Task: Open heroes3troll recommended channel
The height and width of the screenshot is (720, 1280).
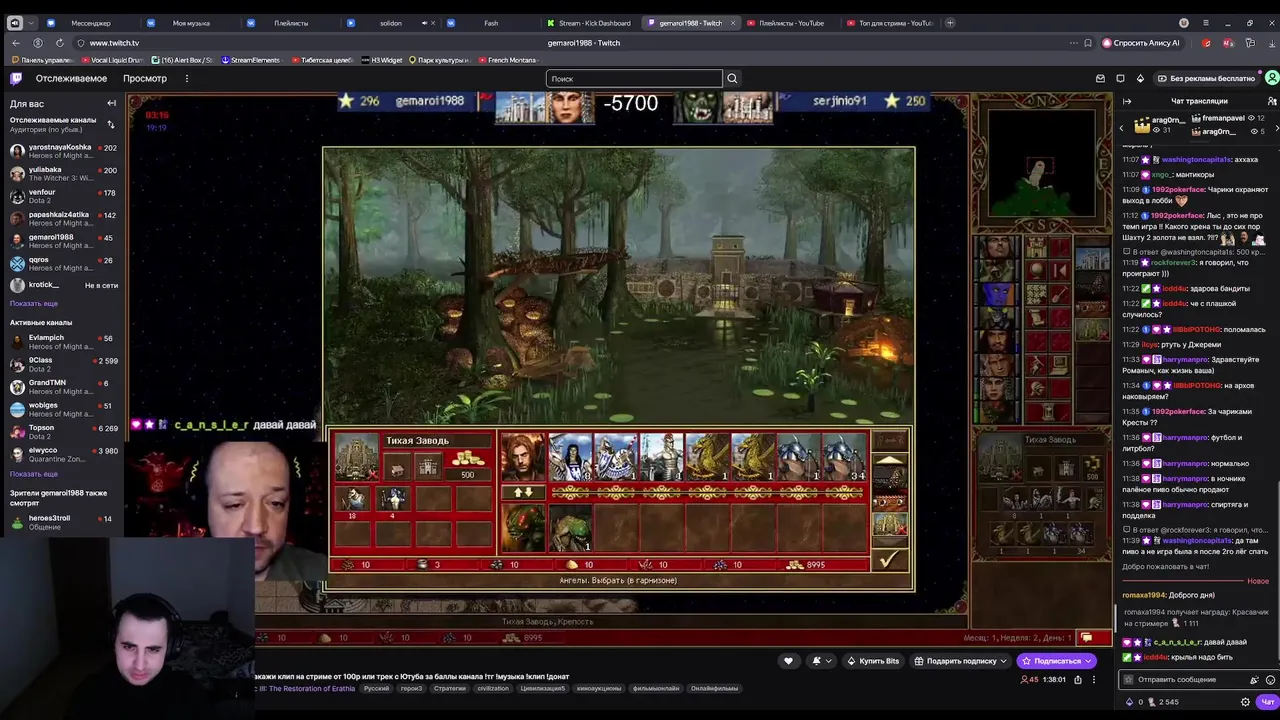Action: pyautogui.click(x=63, y=522)
